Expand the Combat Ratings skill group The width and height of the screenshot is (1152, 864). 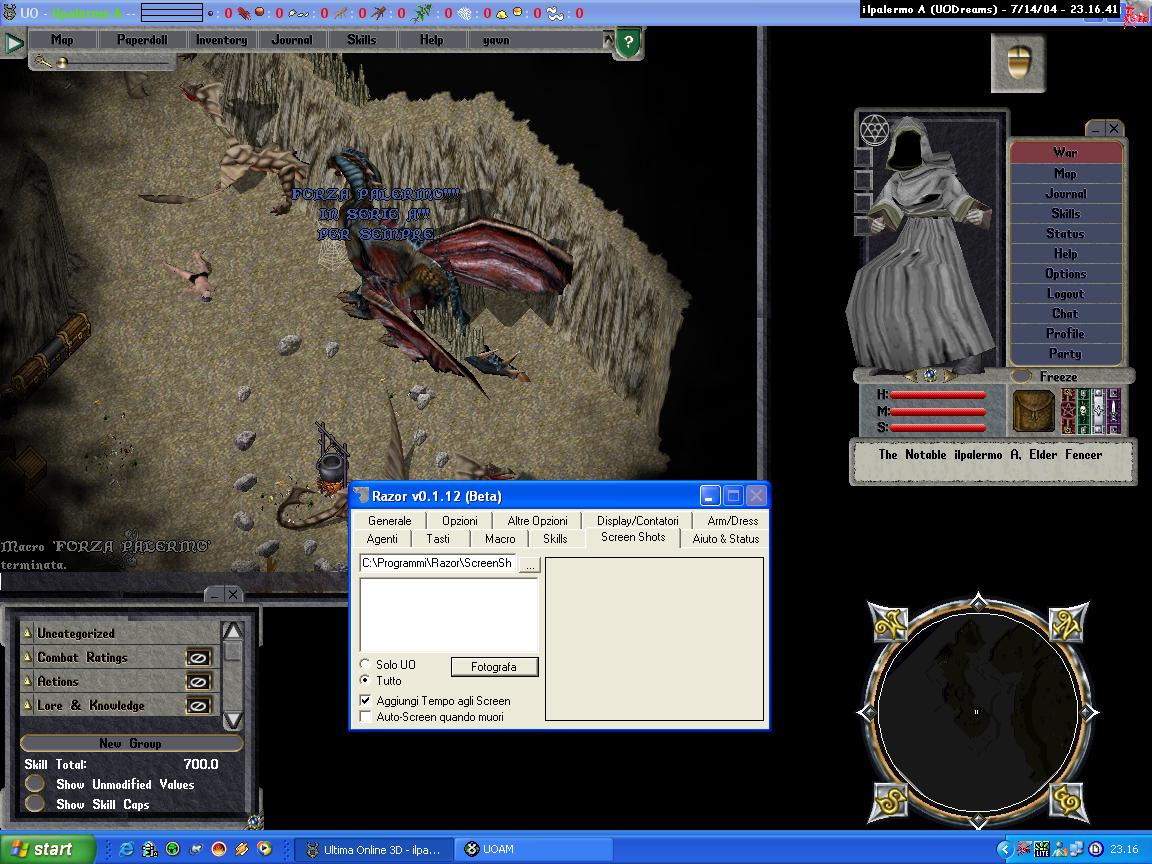[28, 658]
